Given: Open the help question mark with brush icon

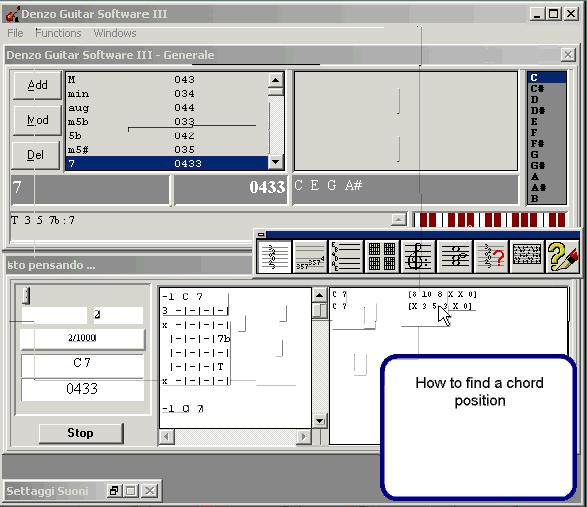Looking at the screenshot, I should 562,256.
